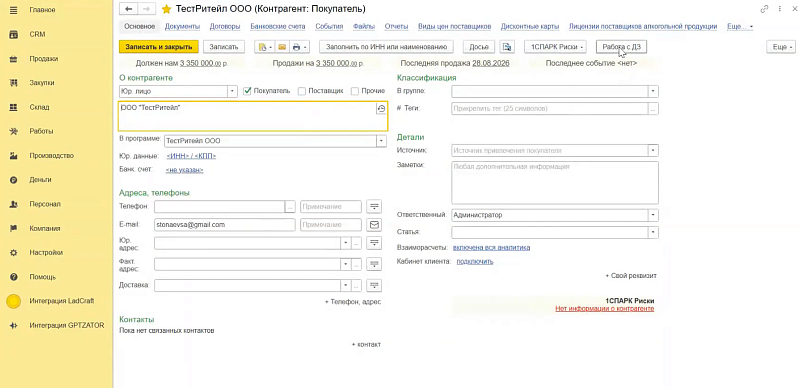Go back with the left arrow button

[x=128, y=9]
